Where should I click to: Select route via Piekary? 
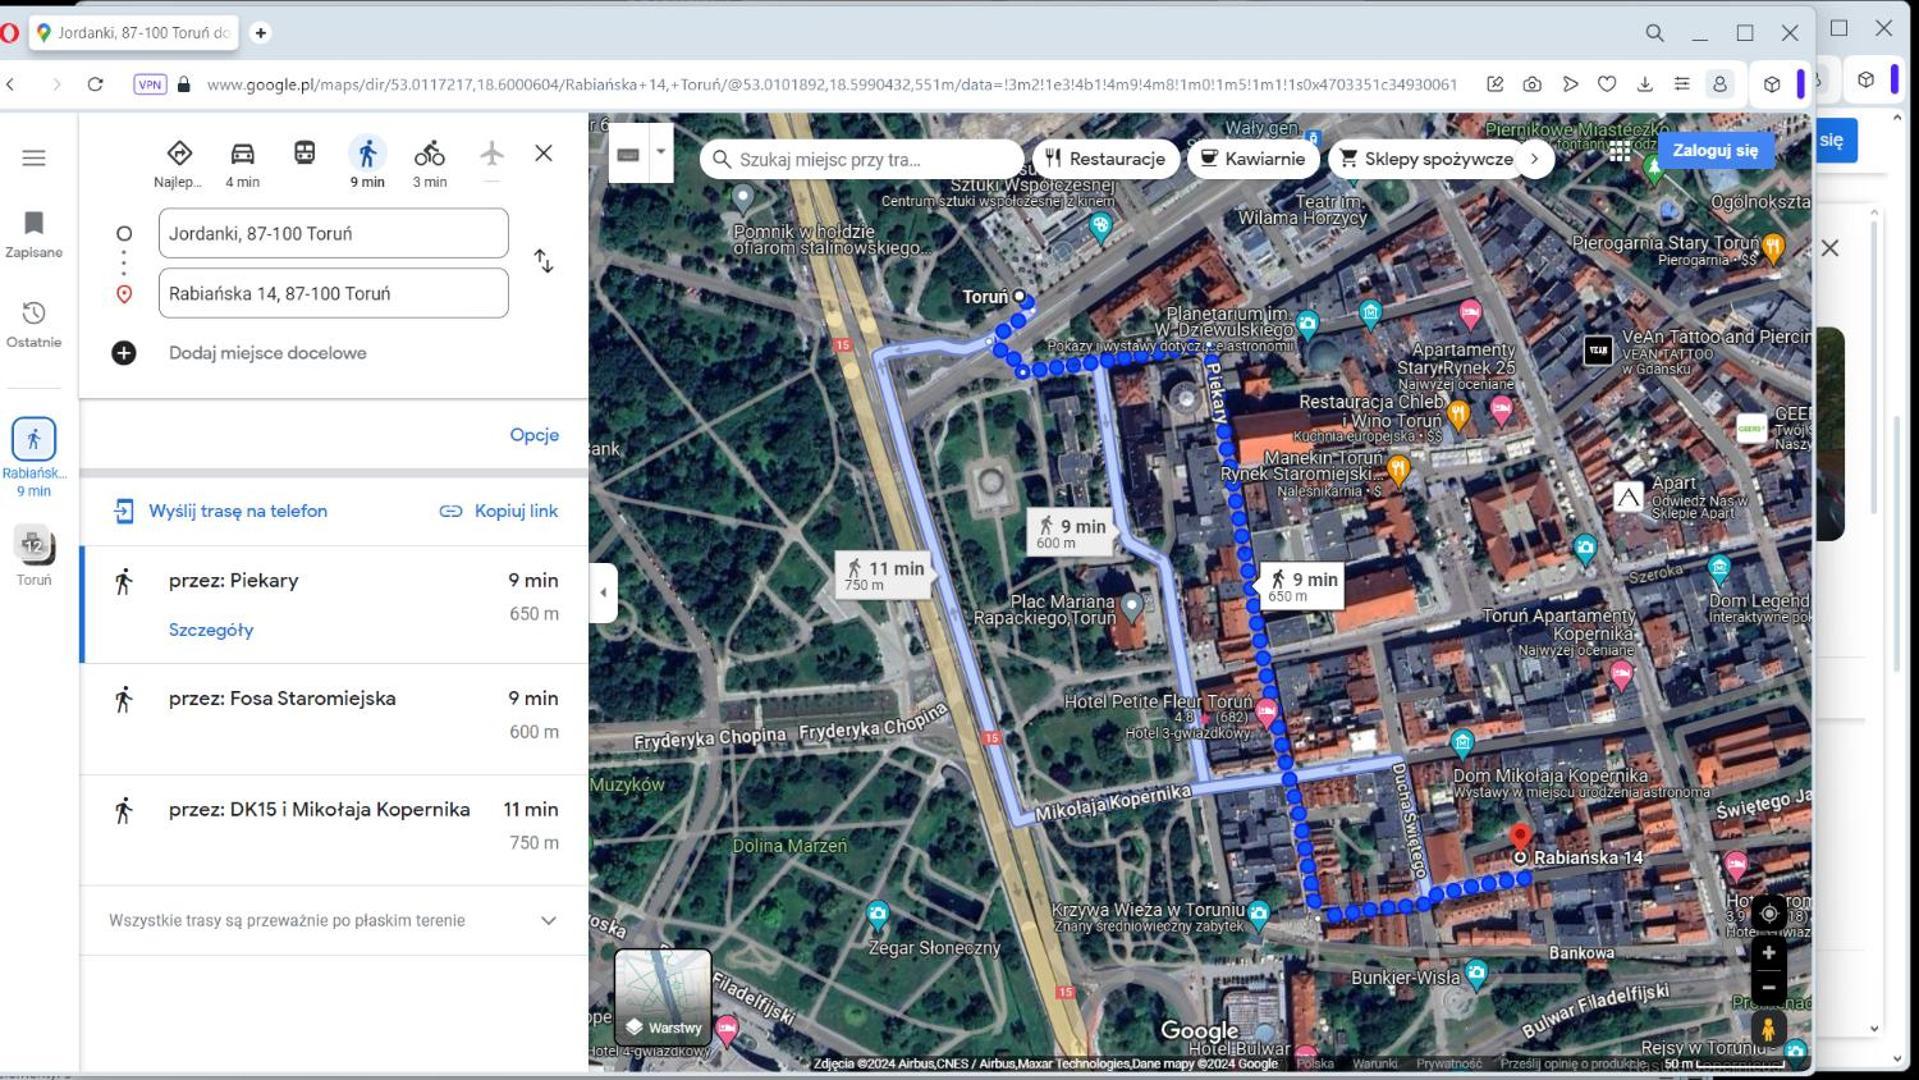coord(334,604)
